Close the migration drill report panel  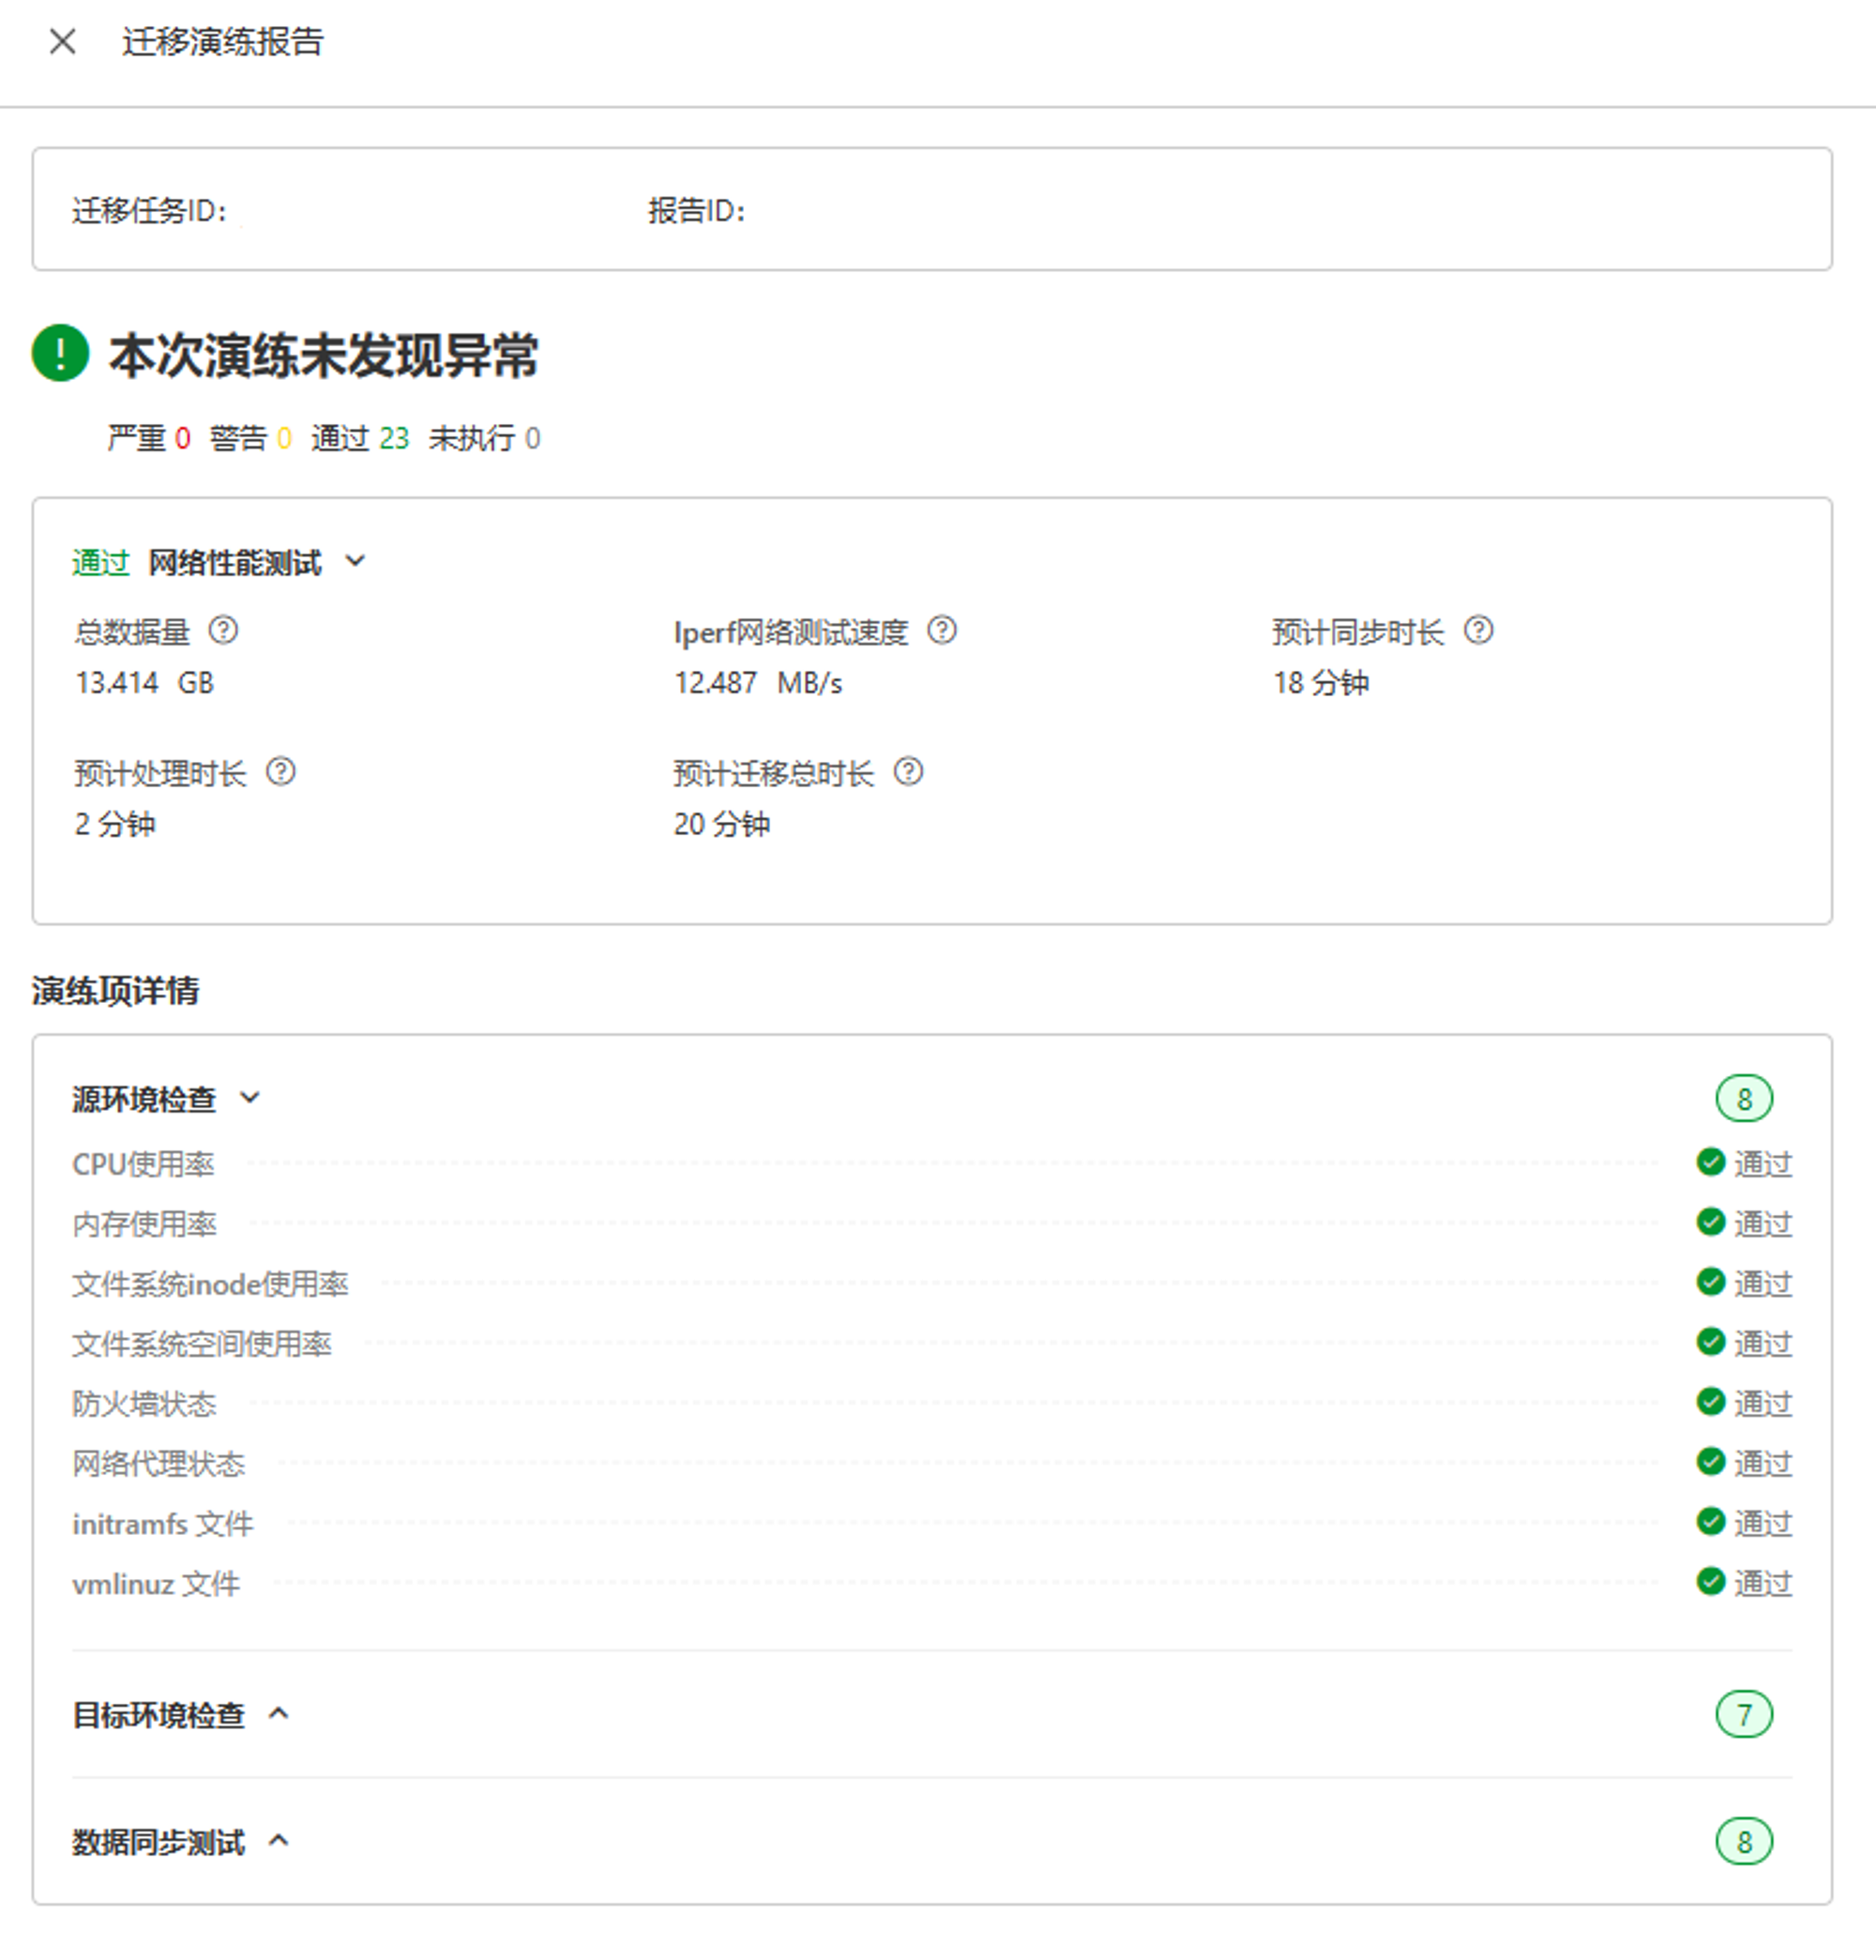[x=62, y=42]
